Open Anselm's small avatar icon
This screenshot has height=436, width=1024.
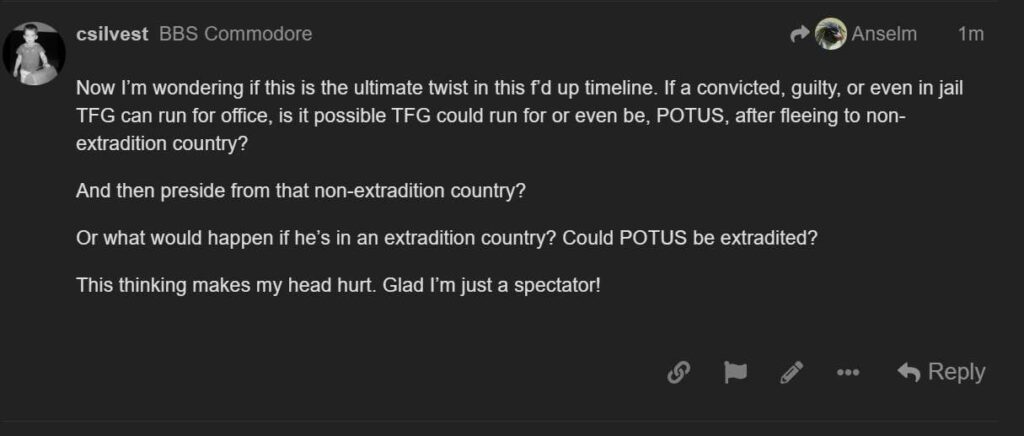(x=830, y=34)
